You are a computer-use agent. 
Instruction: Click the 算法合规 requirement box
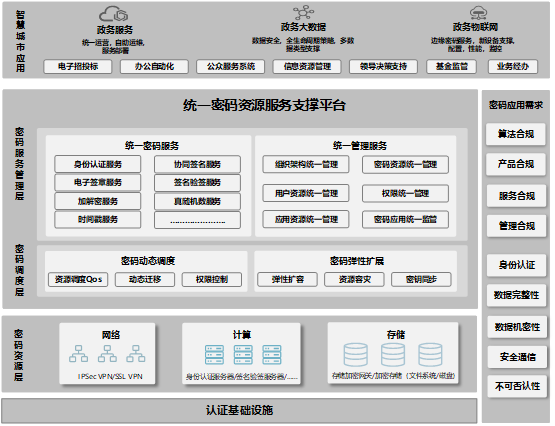516,134
